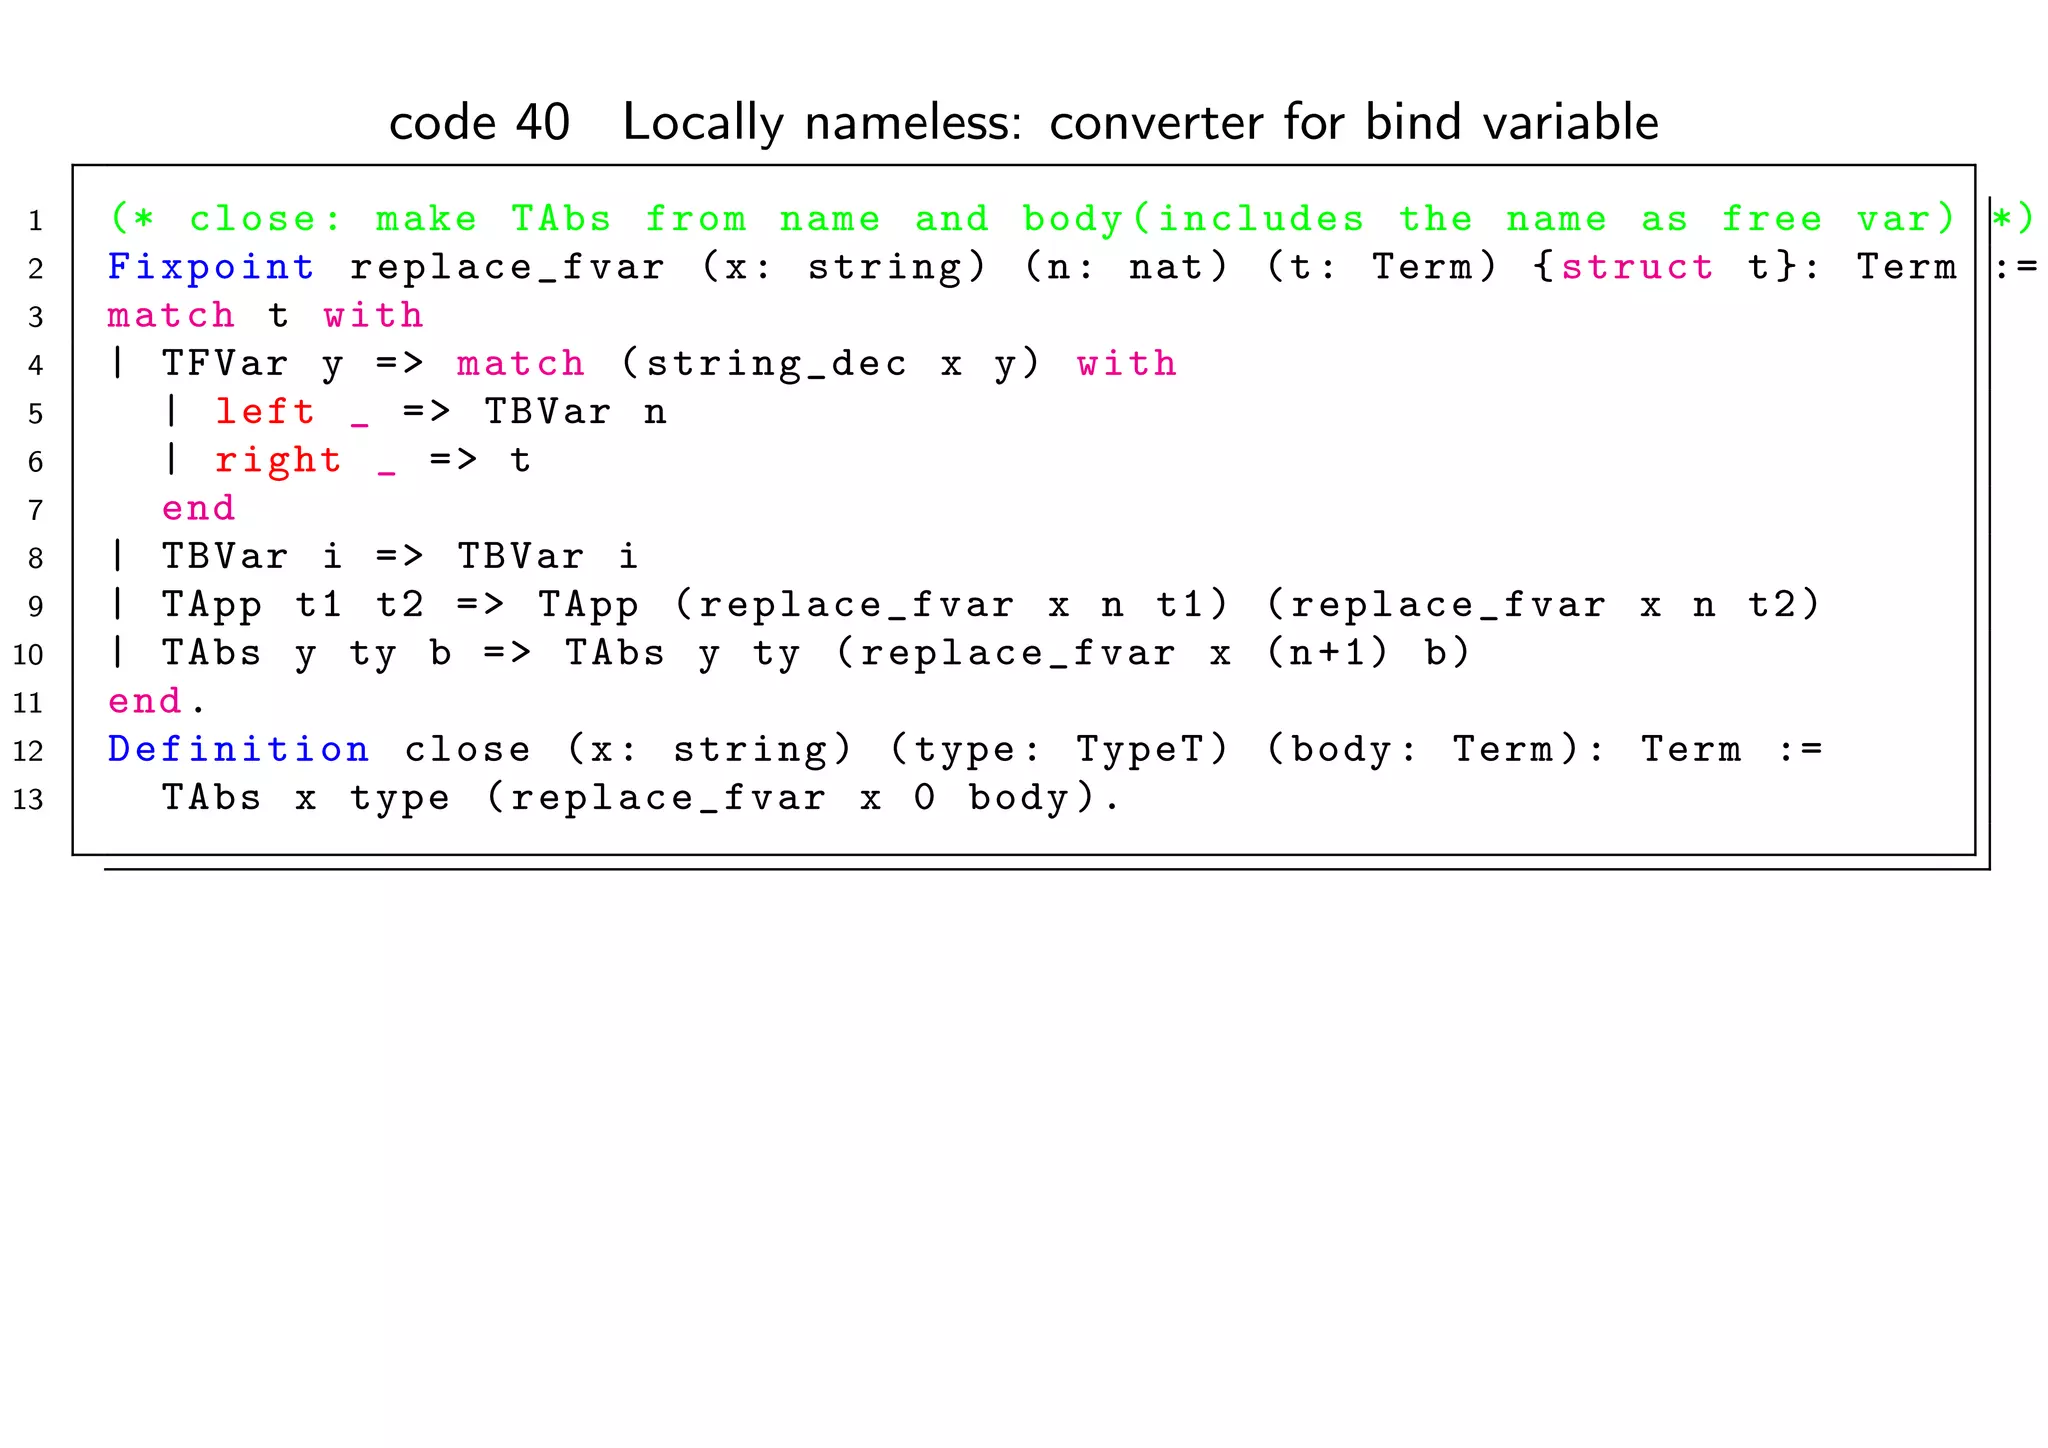Click 'replace_fvar' function name on line 2
2048x1448 pixels.
[507, 267]
